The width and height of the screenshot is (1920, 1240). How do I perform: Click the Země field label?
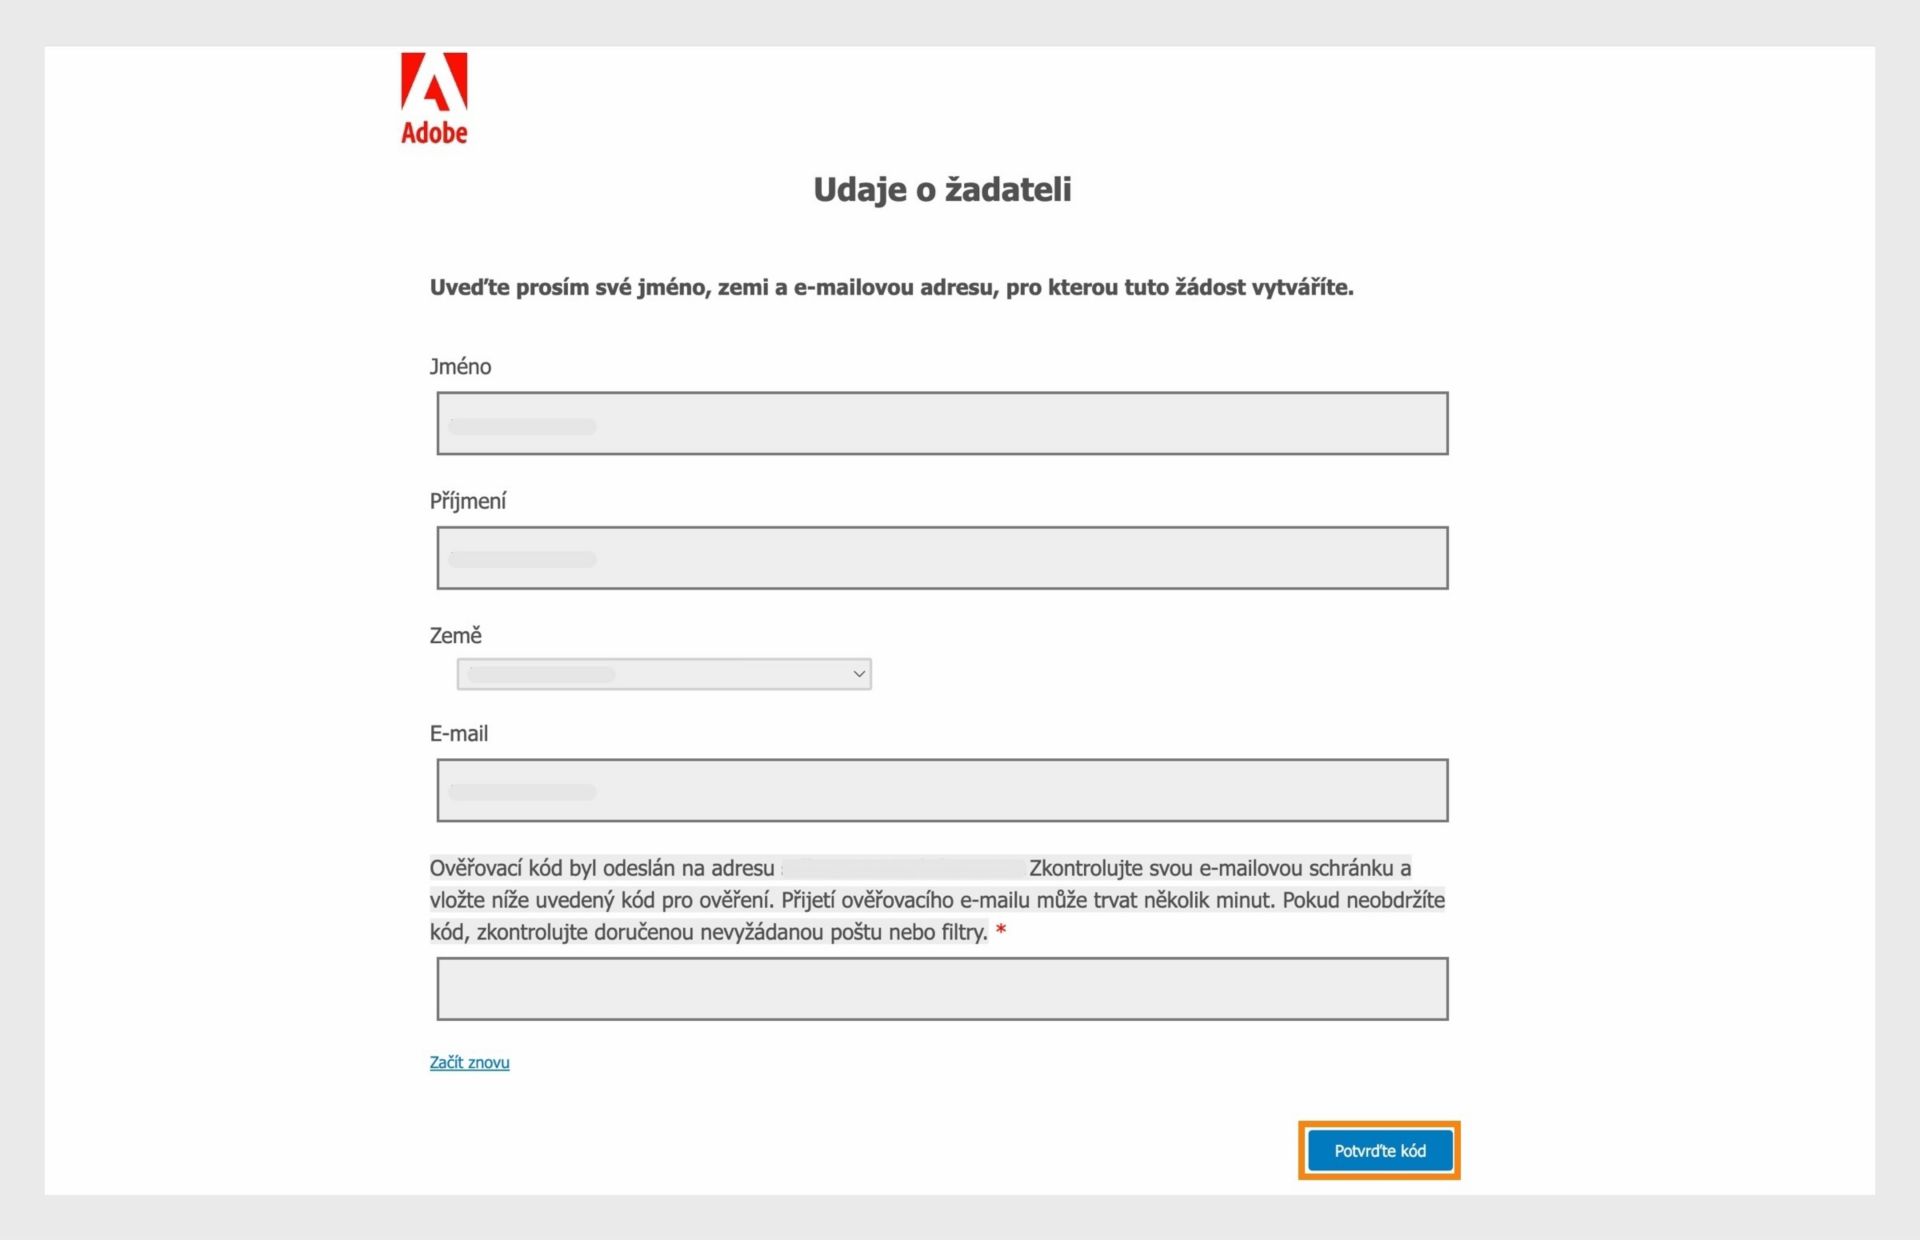pos(456,635)
